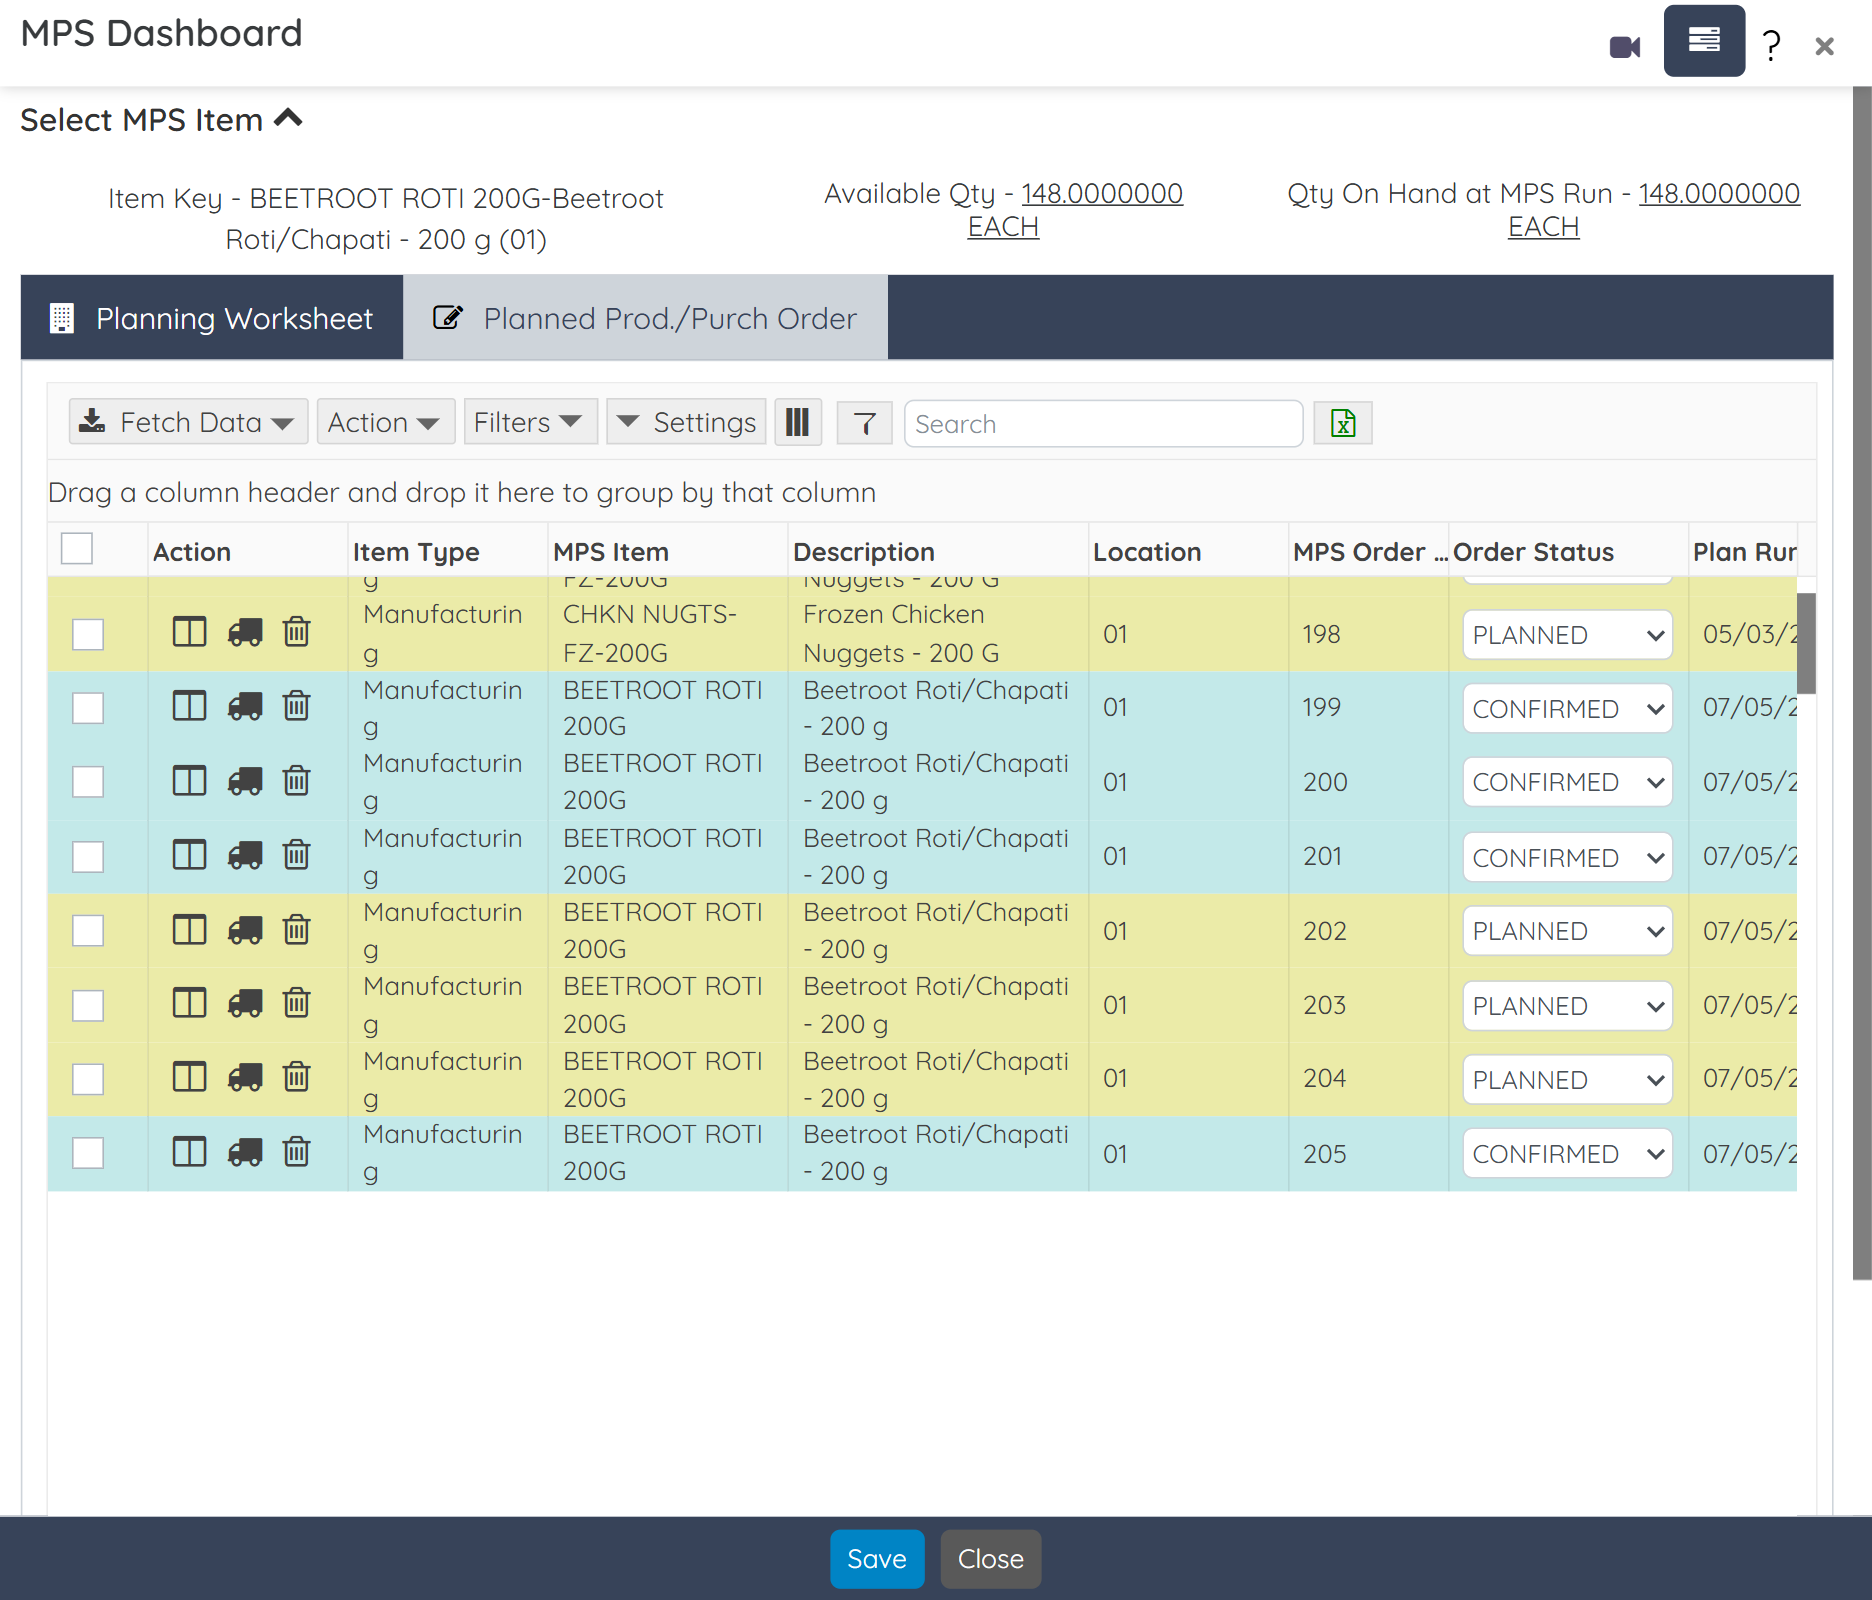Open status dropdown for order 200

tap(1567, 782)
